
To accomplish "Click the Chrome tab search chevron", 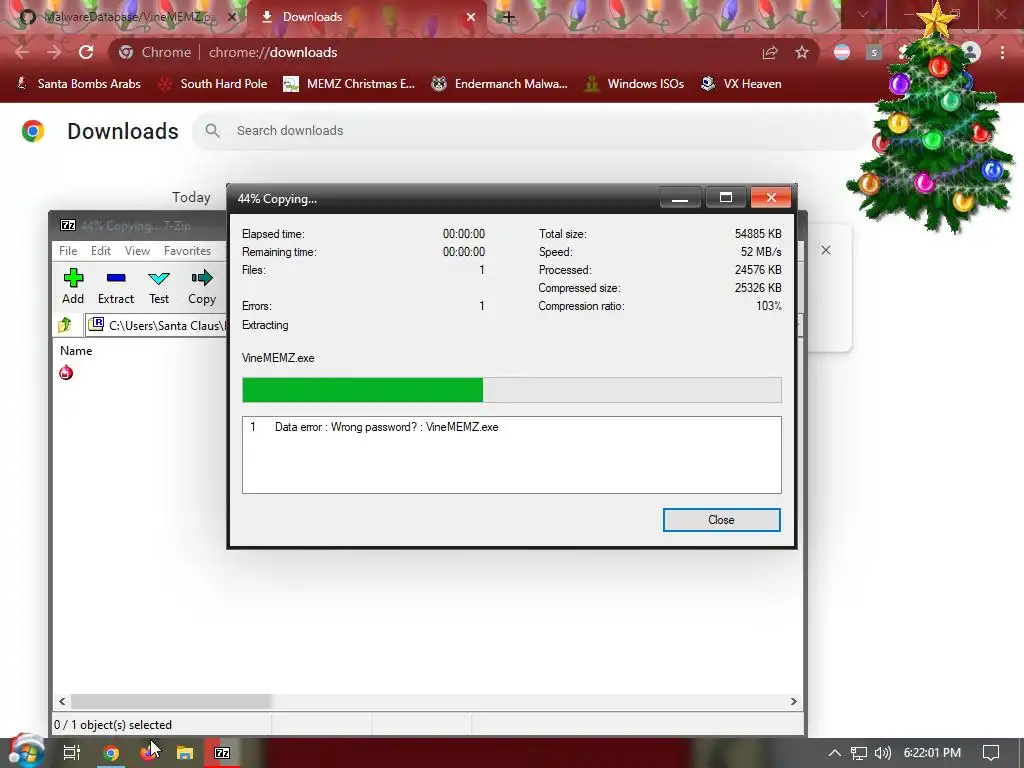I will pos(863,14).
